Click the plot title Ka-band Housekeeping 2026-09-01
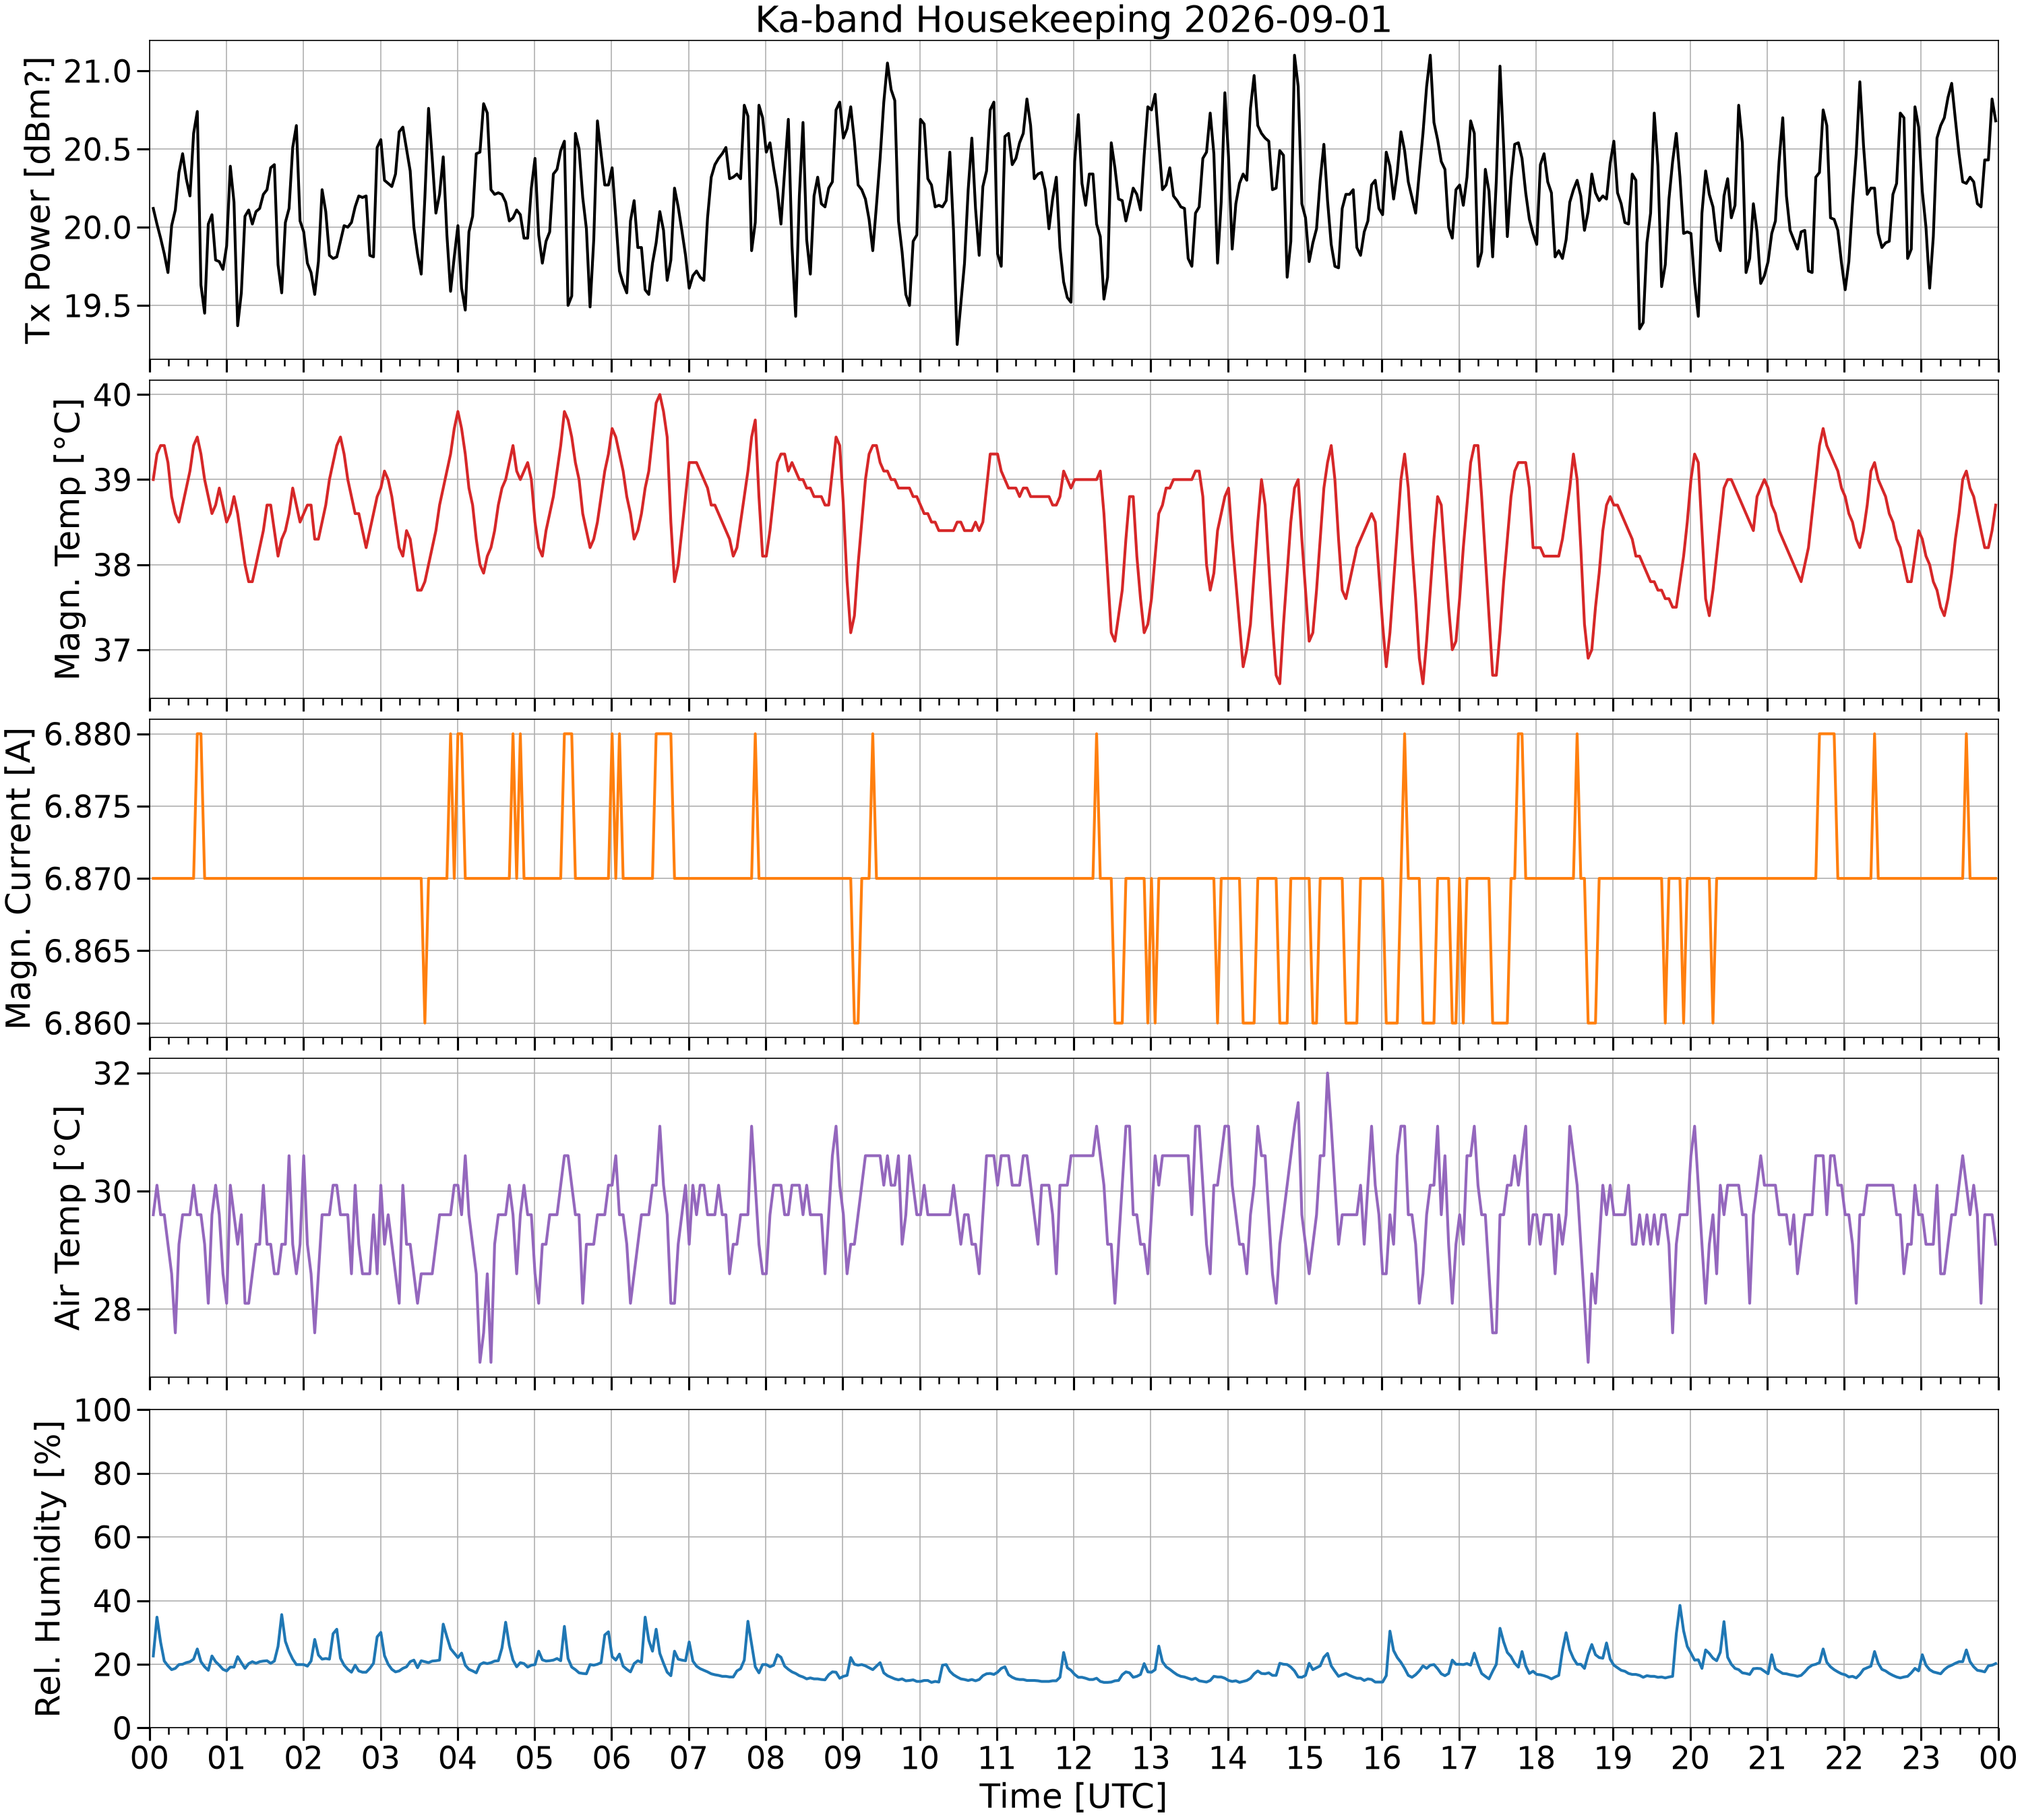 click(x=1073, y=20)
